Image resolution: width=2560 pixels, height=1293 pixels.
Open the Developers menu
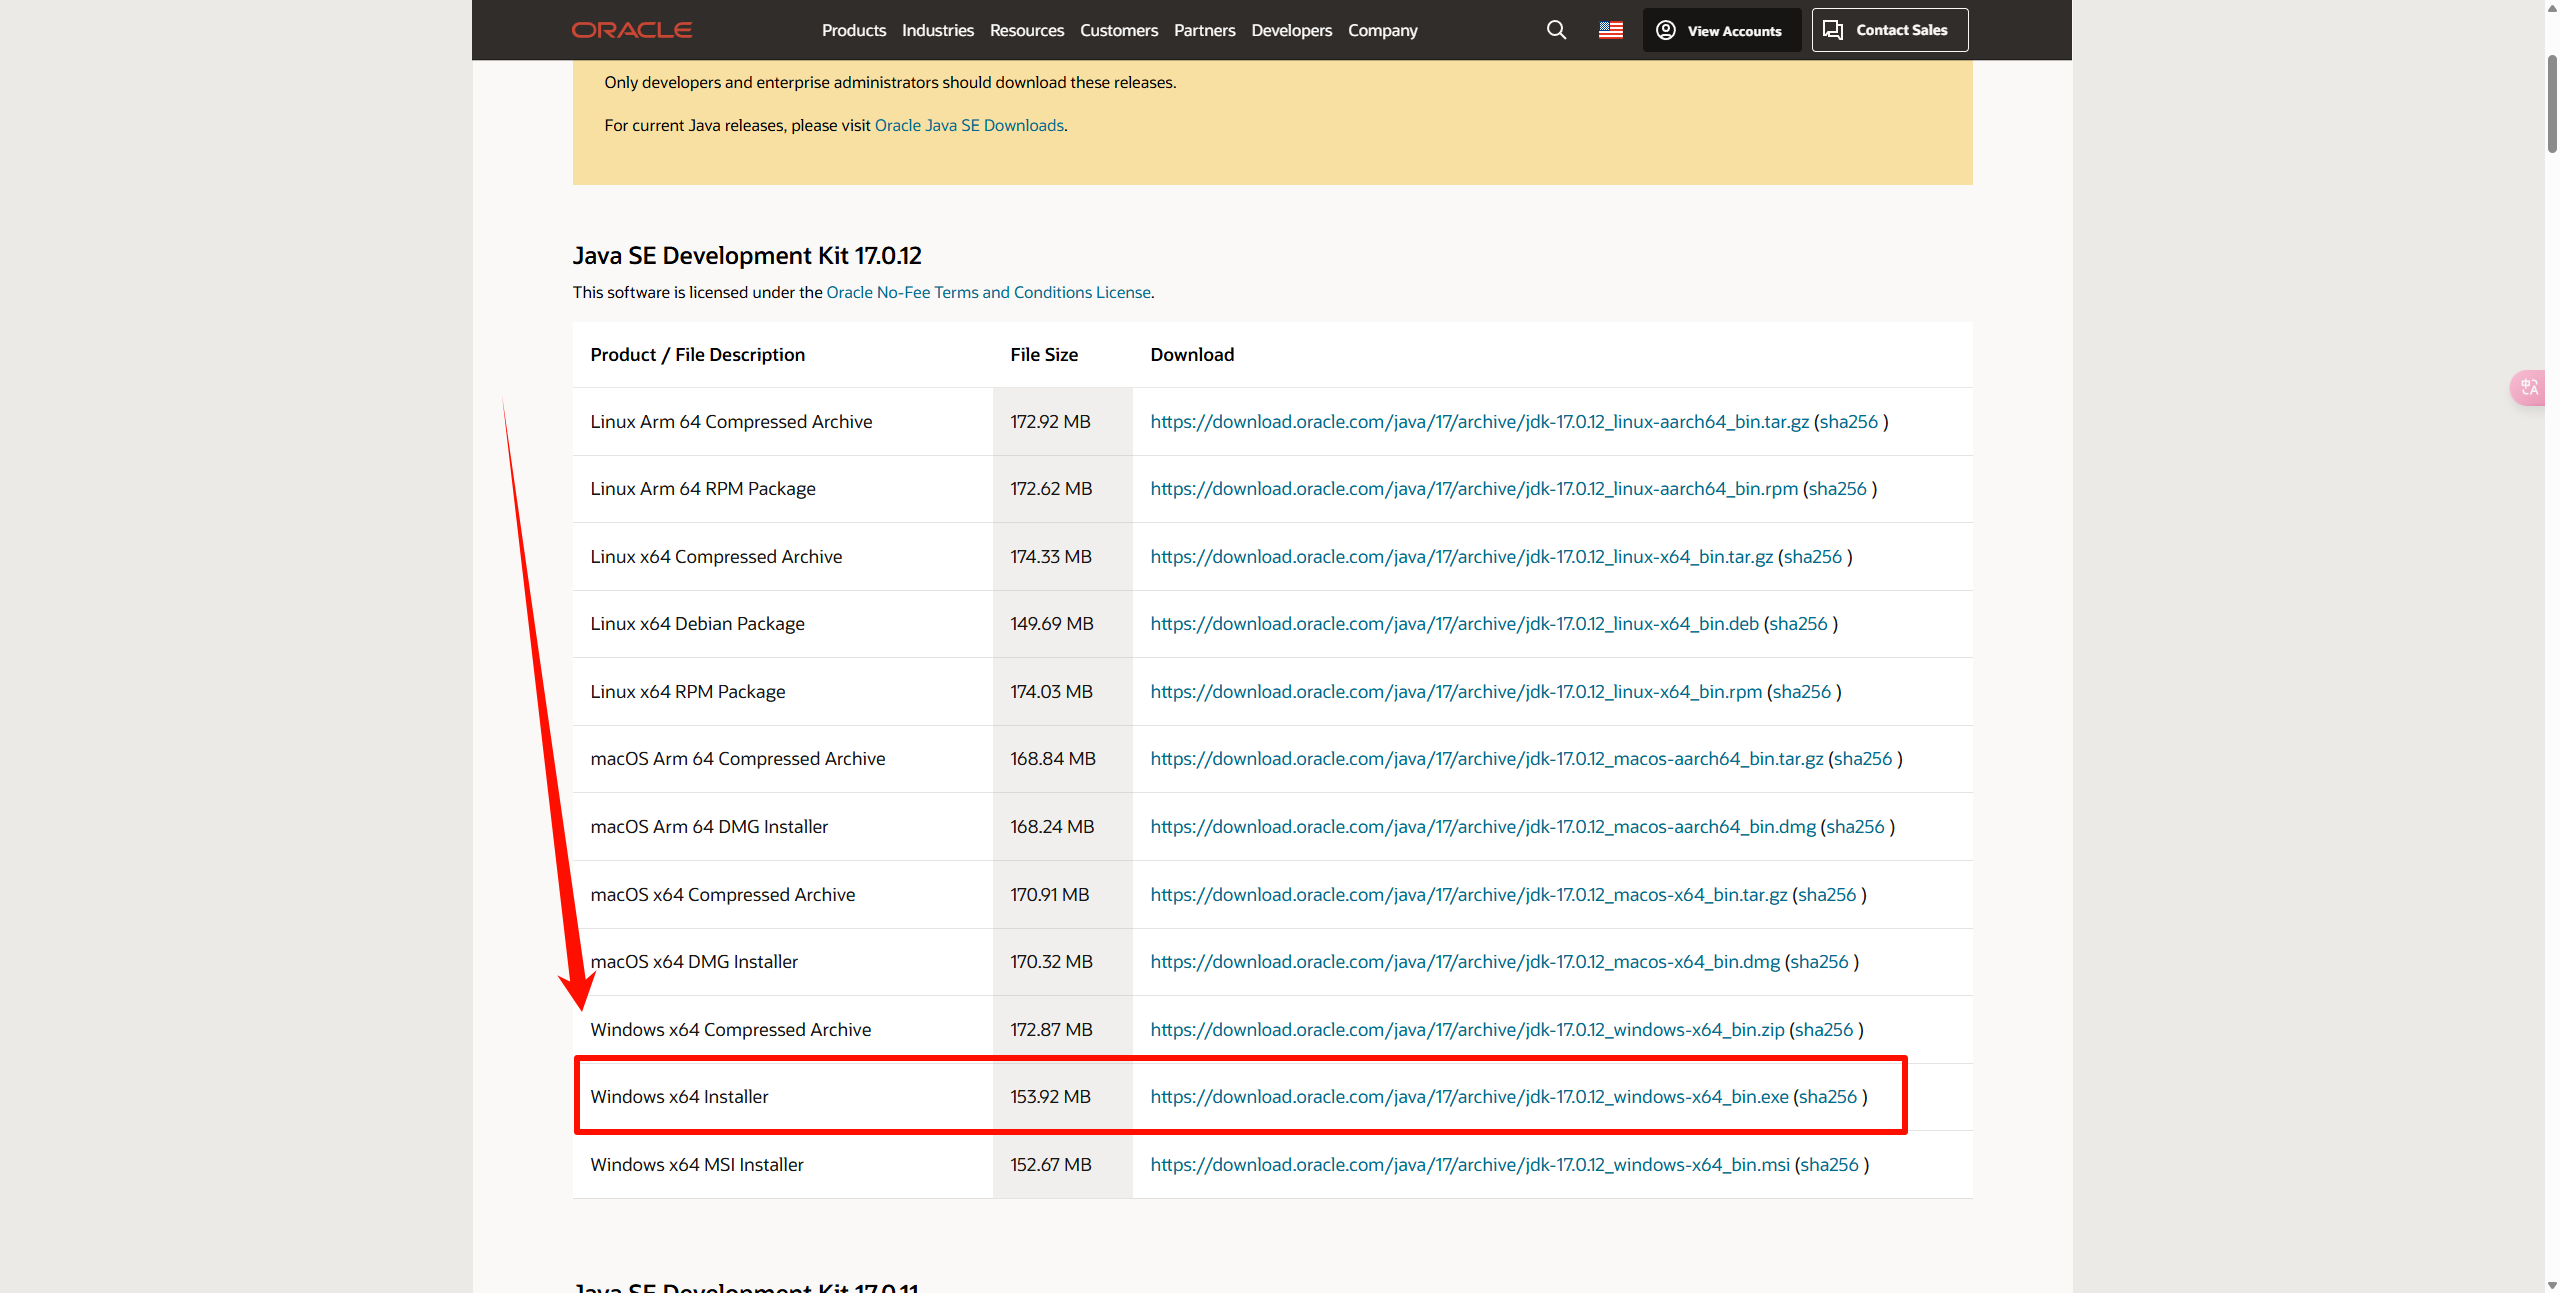(x=1291, y=30)
